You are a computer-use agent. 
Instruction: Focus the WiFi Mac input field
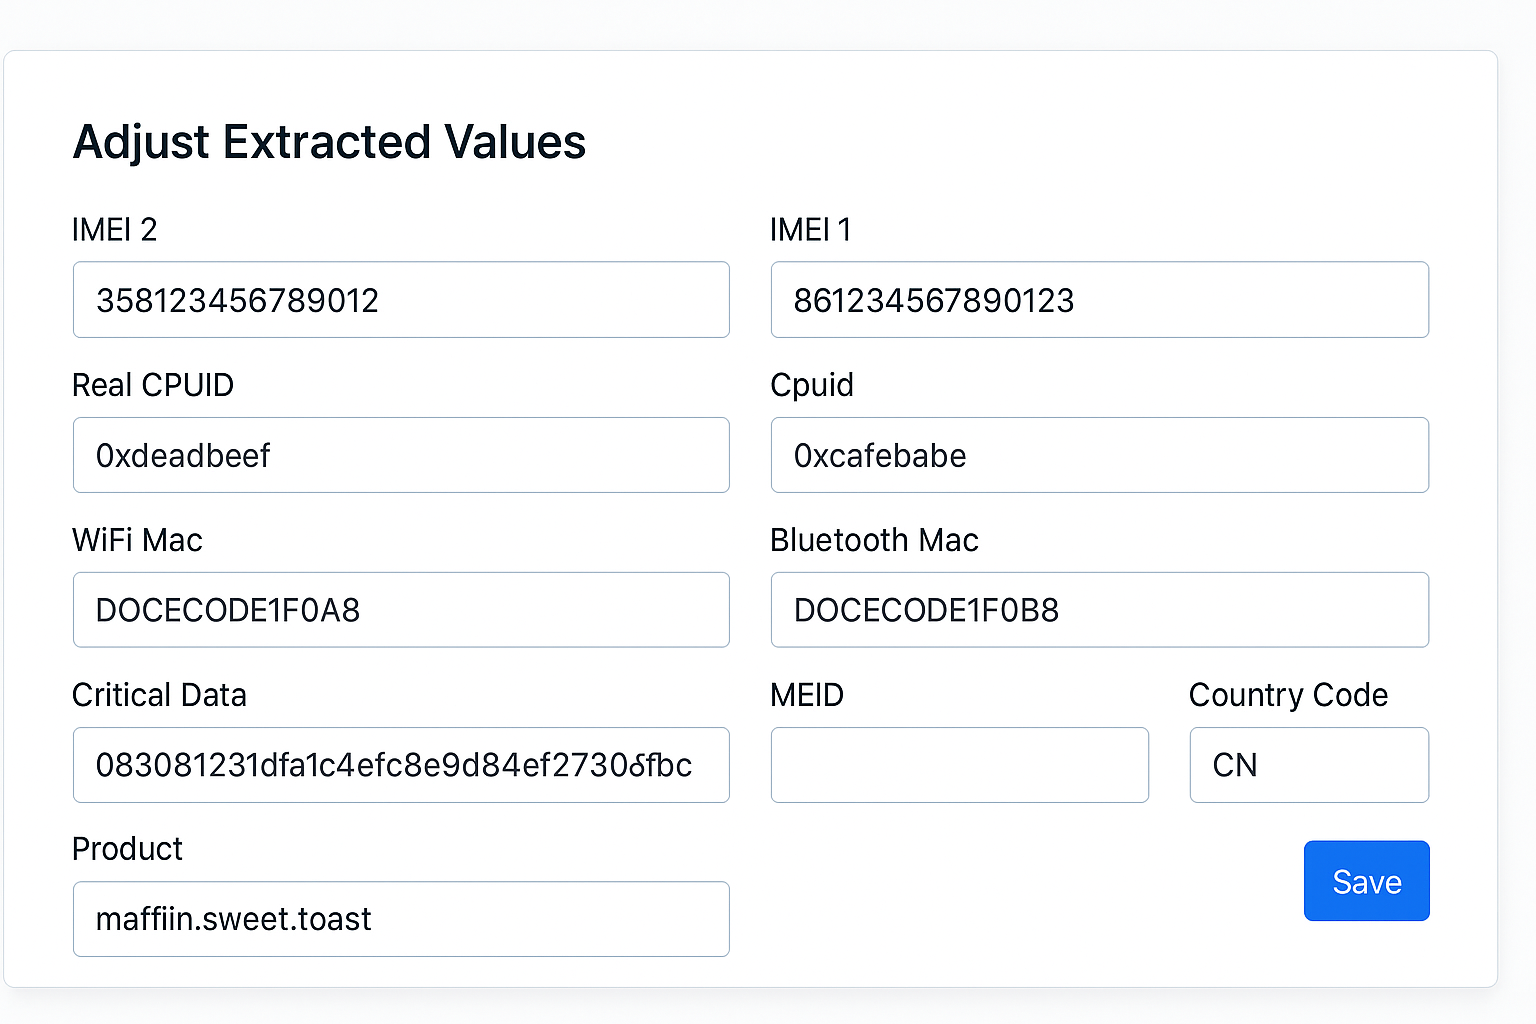401,610
